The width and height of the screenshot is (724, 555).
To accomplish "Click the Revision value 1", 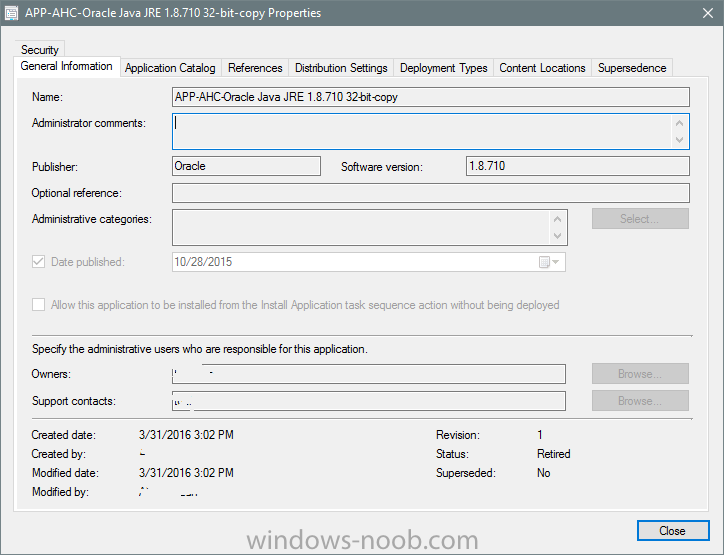I will [540, 435].
